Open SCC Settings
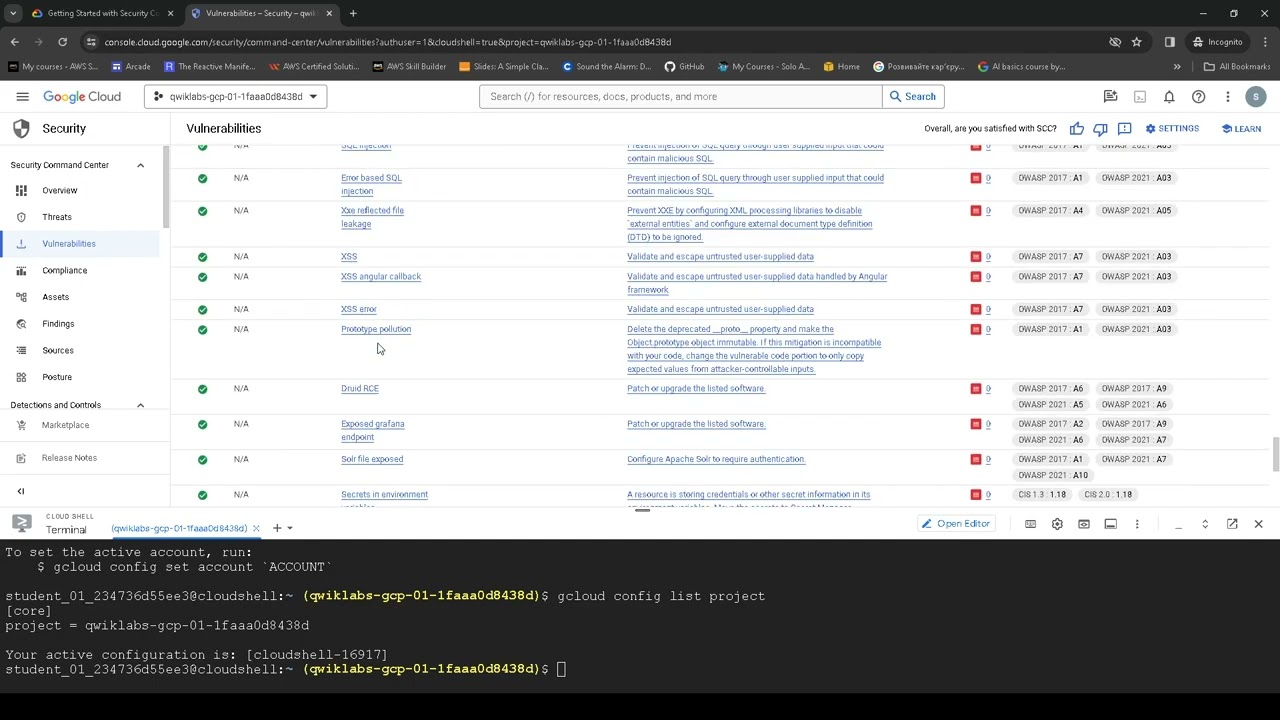This screenshot has height=720, width=1280. [x=1172, y=129]
